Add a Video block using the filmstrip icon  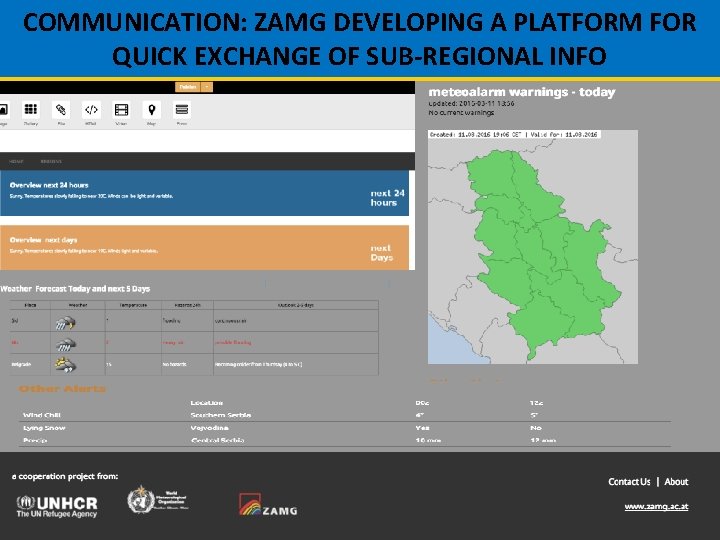(121, 109)
